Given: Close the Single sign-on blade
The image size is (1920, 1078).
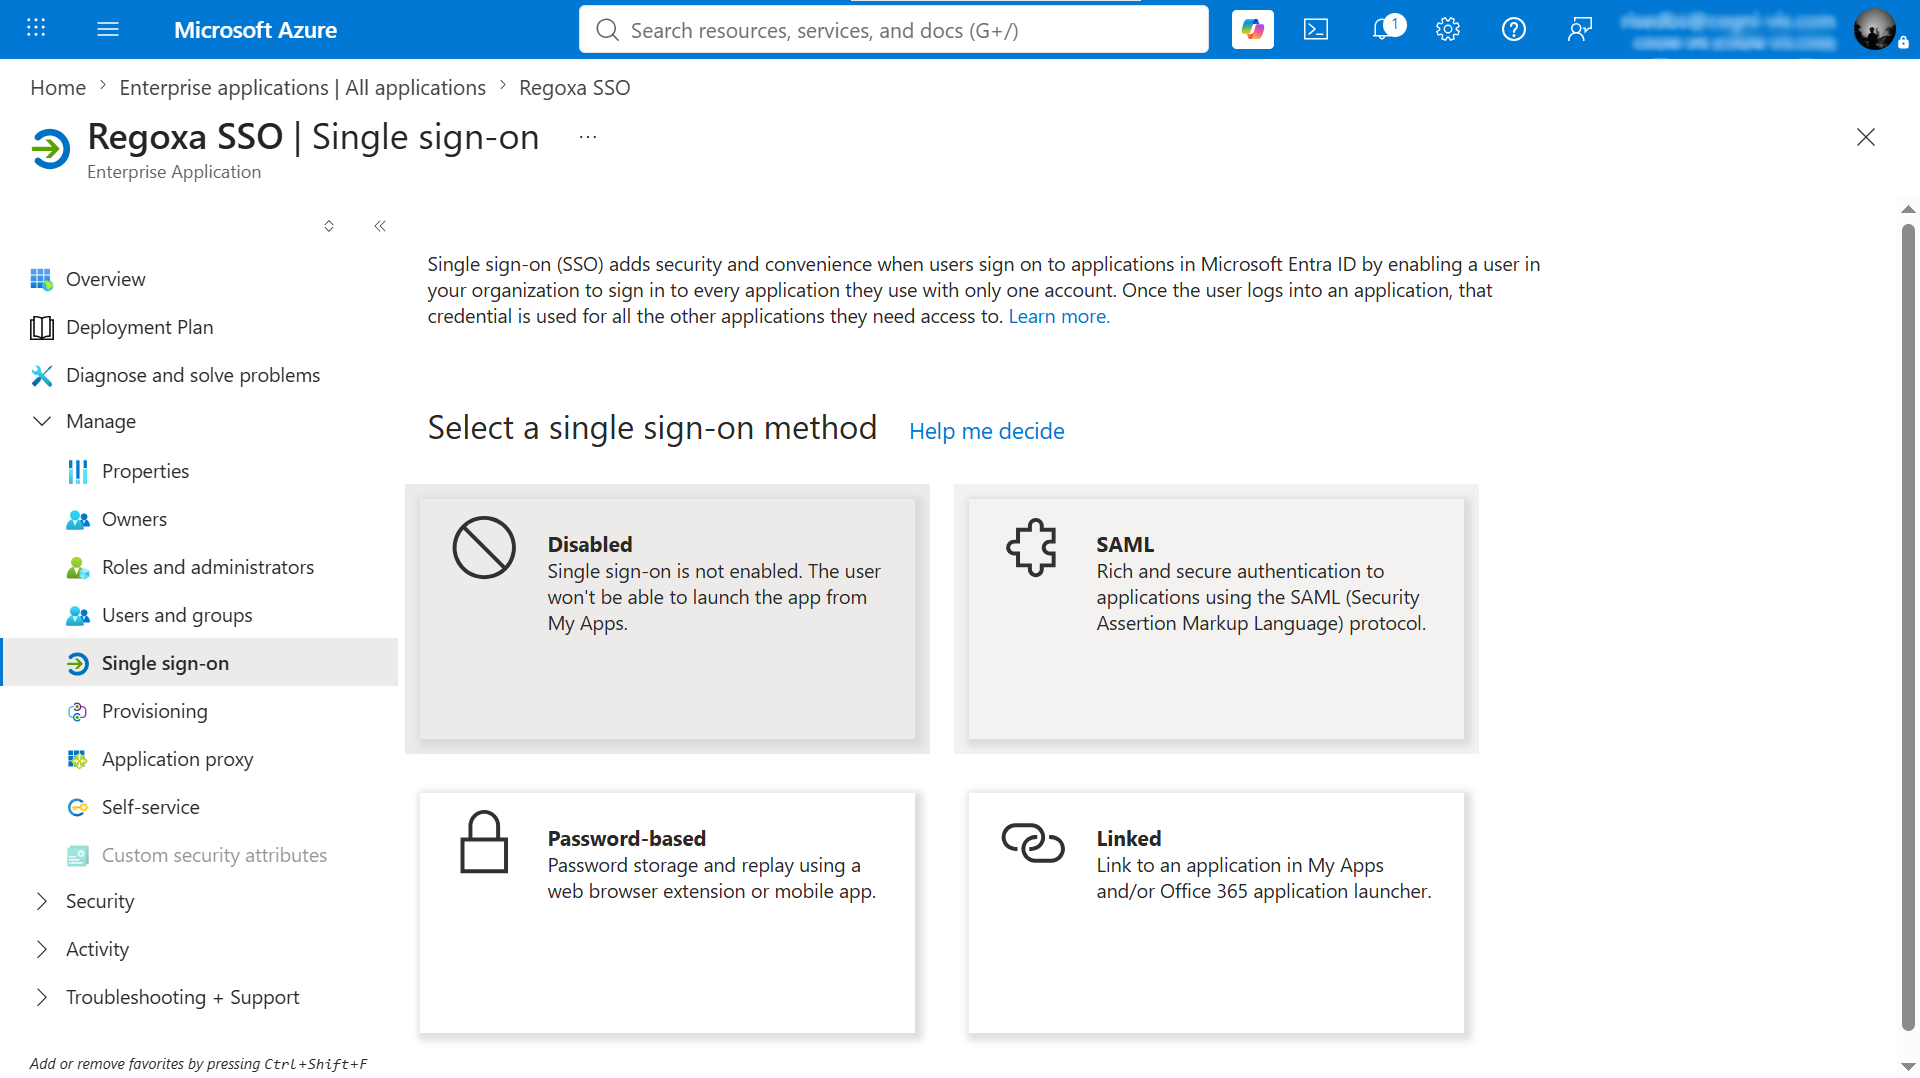Looking at the screenshot, I should click(x=1866, y=137).
